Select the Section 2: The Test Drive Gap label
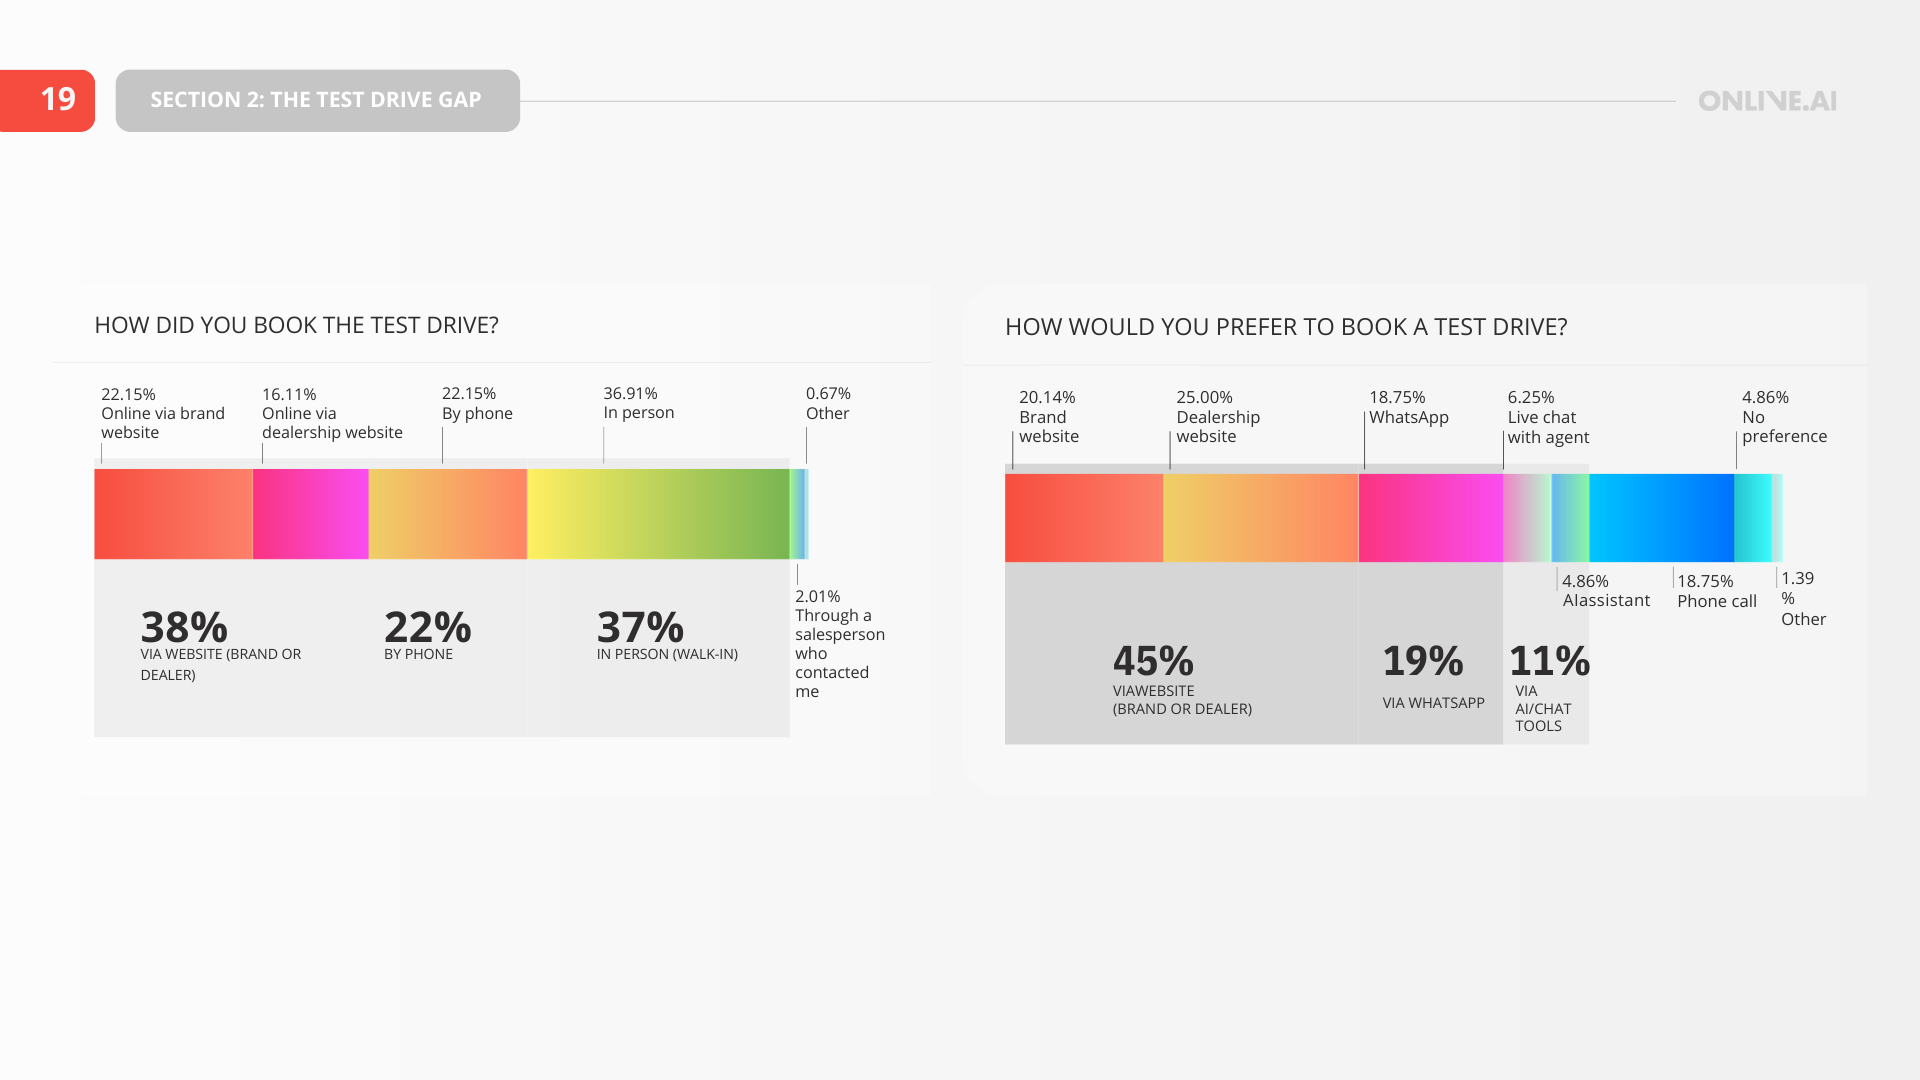The width and height of the screenshot is (1920, 1080). (x=317, y=100)
